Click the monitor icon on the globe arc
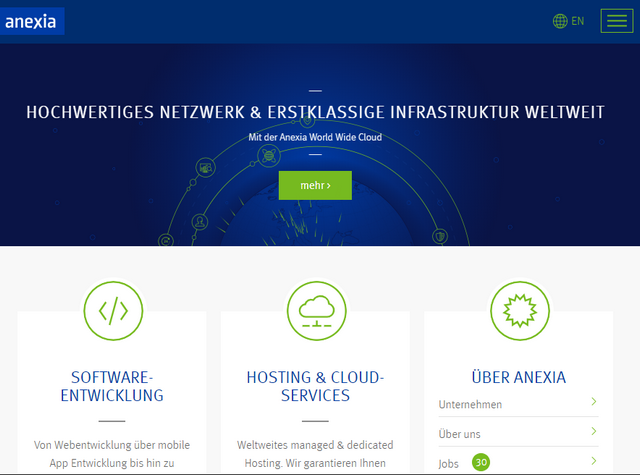This screenshot has width=640, height=475. [x=205, y=168]
